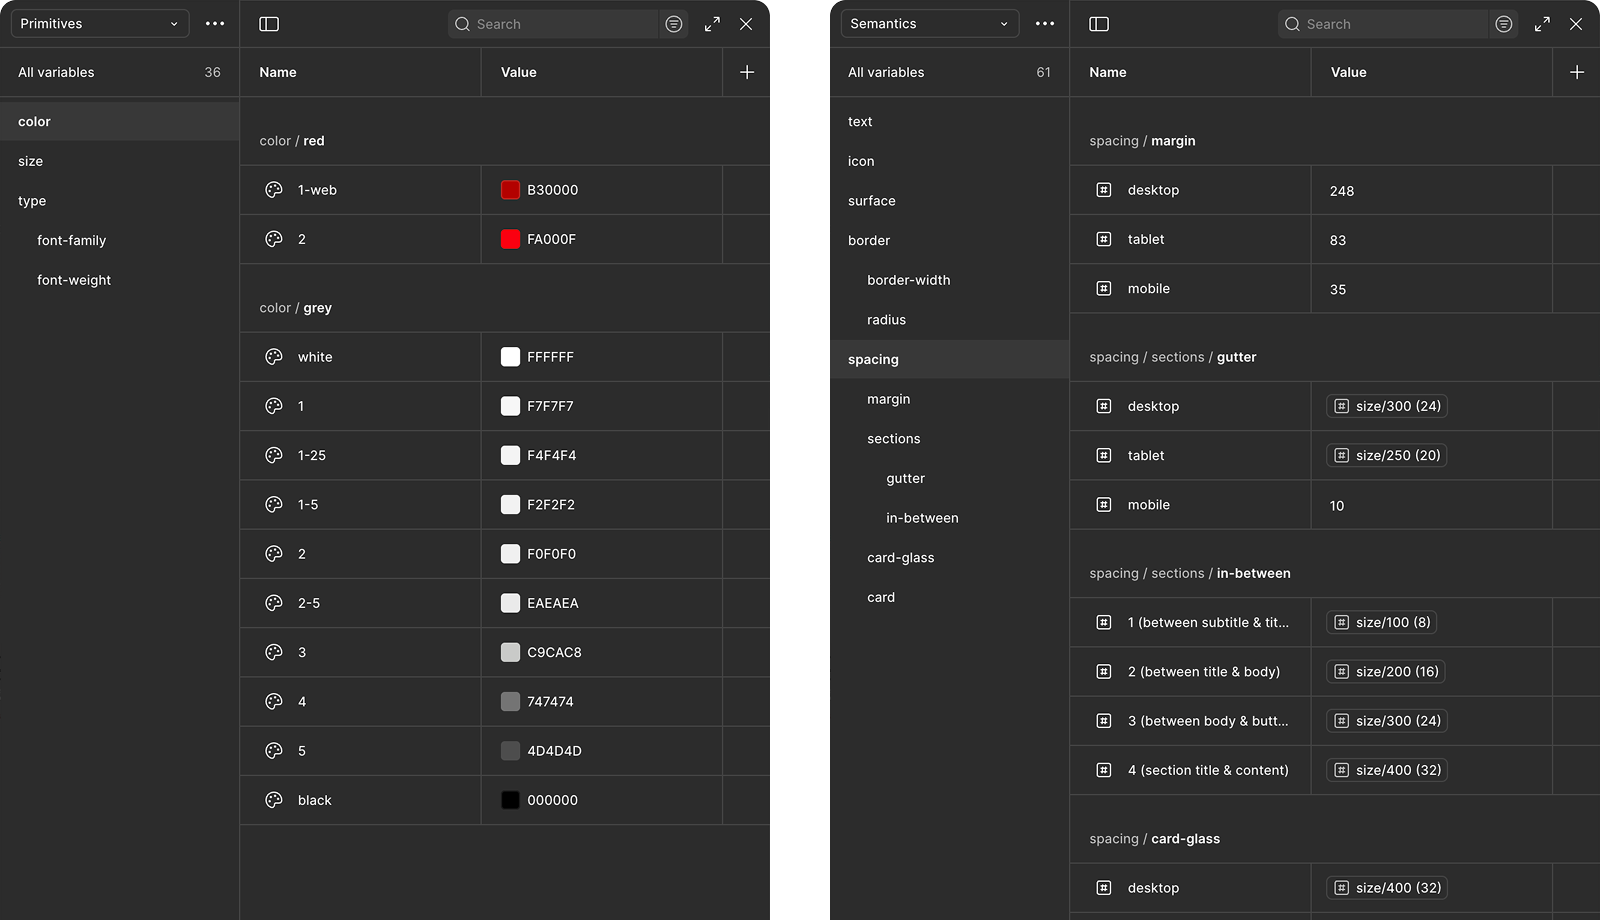The height and width of the screenshot is (920, 1600).
Task: Add a new variable in Primitives panel
Action: click(747, 72)
